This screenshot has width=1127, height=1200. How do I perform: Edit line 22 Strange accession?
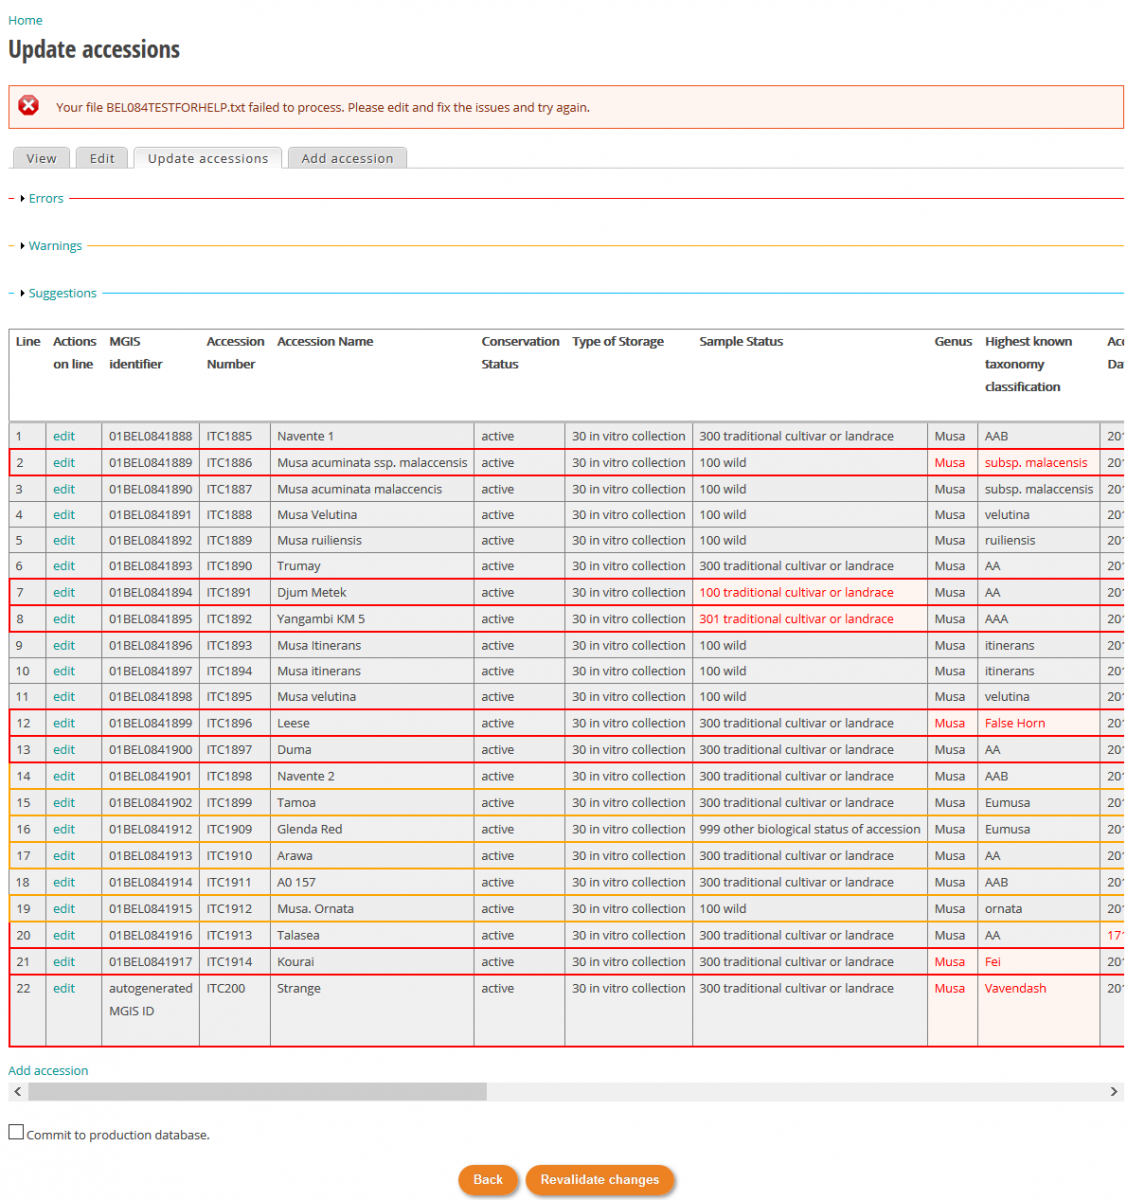[x=64, y=989]
